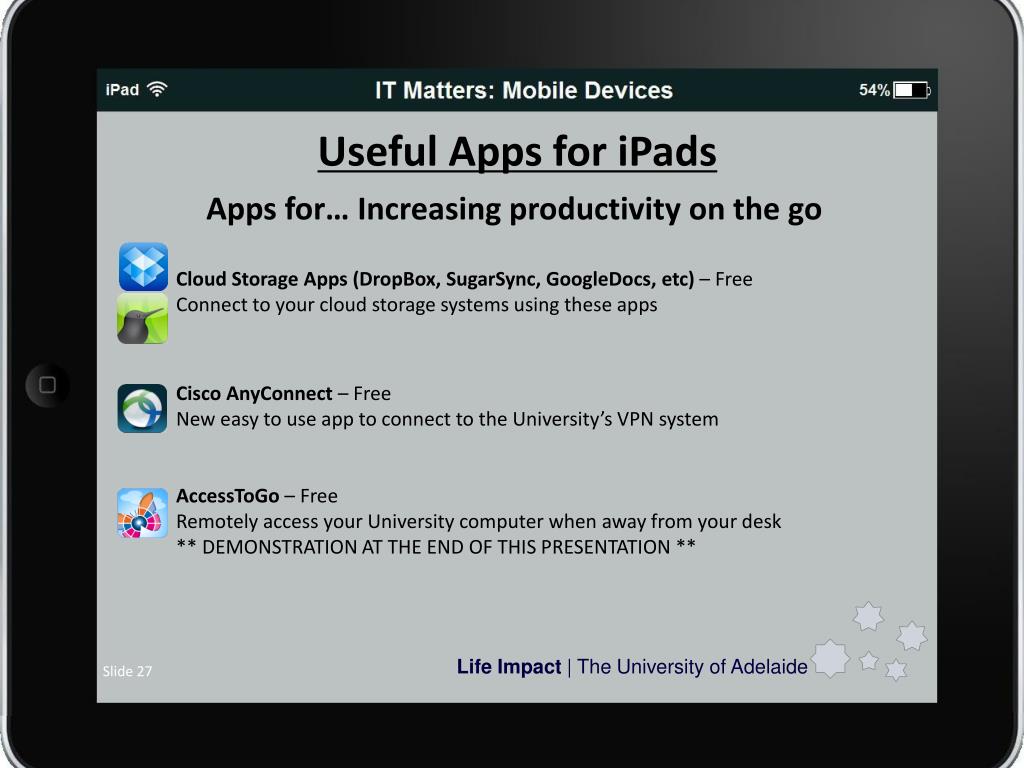Click "Remotely access your University computer" line
Screen dimensions: 1024x768
click(479, 522)
